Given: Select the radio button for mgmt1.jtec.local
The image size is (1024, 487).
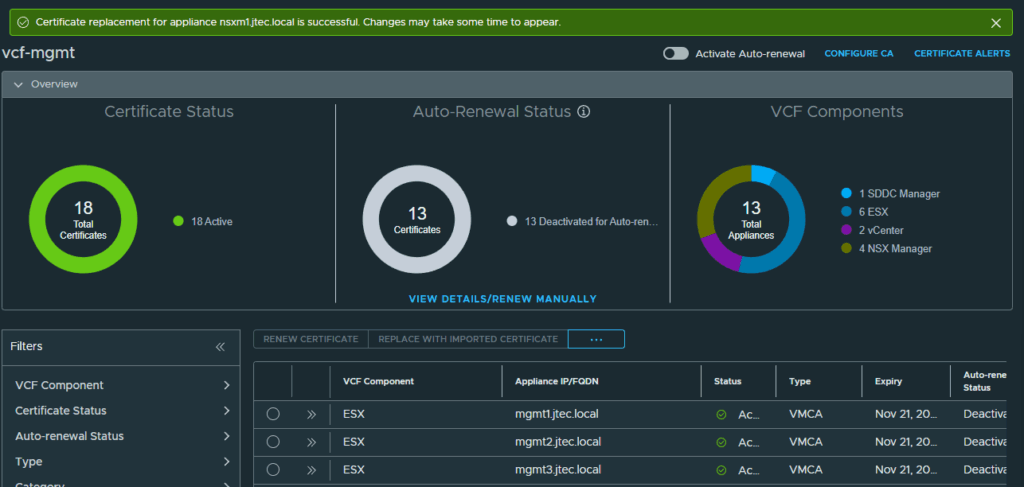Looking at the screenshot, I should point(273,414).
